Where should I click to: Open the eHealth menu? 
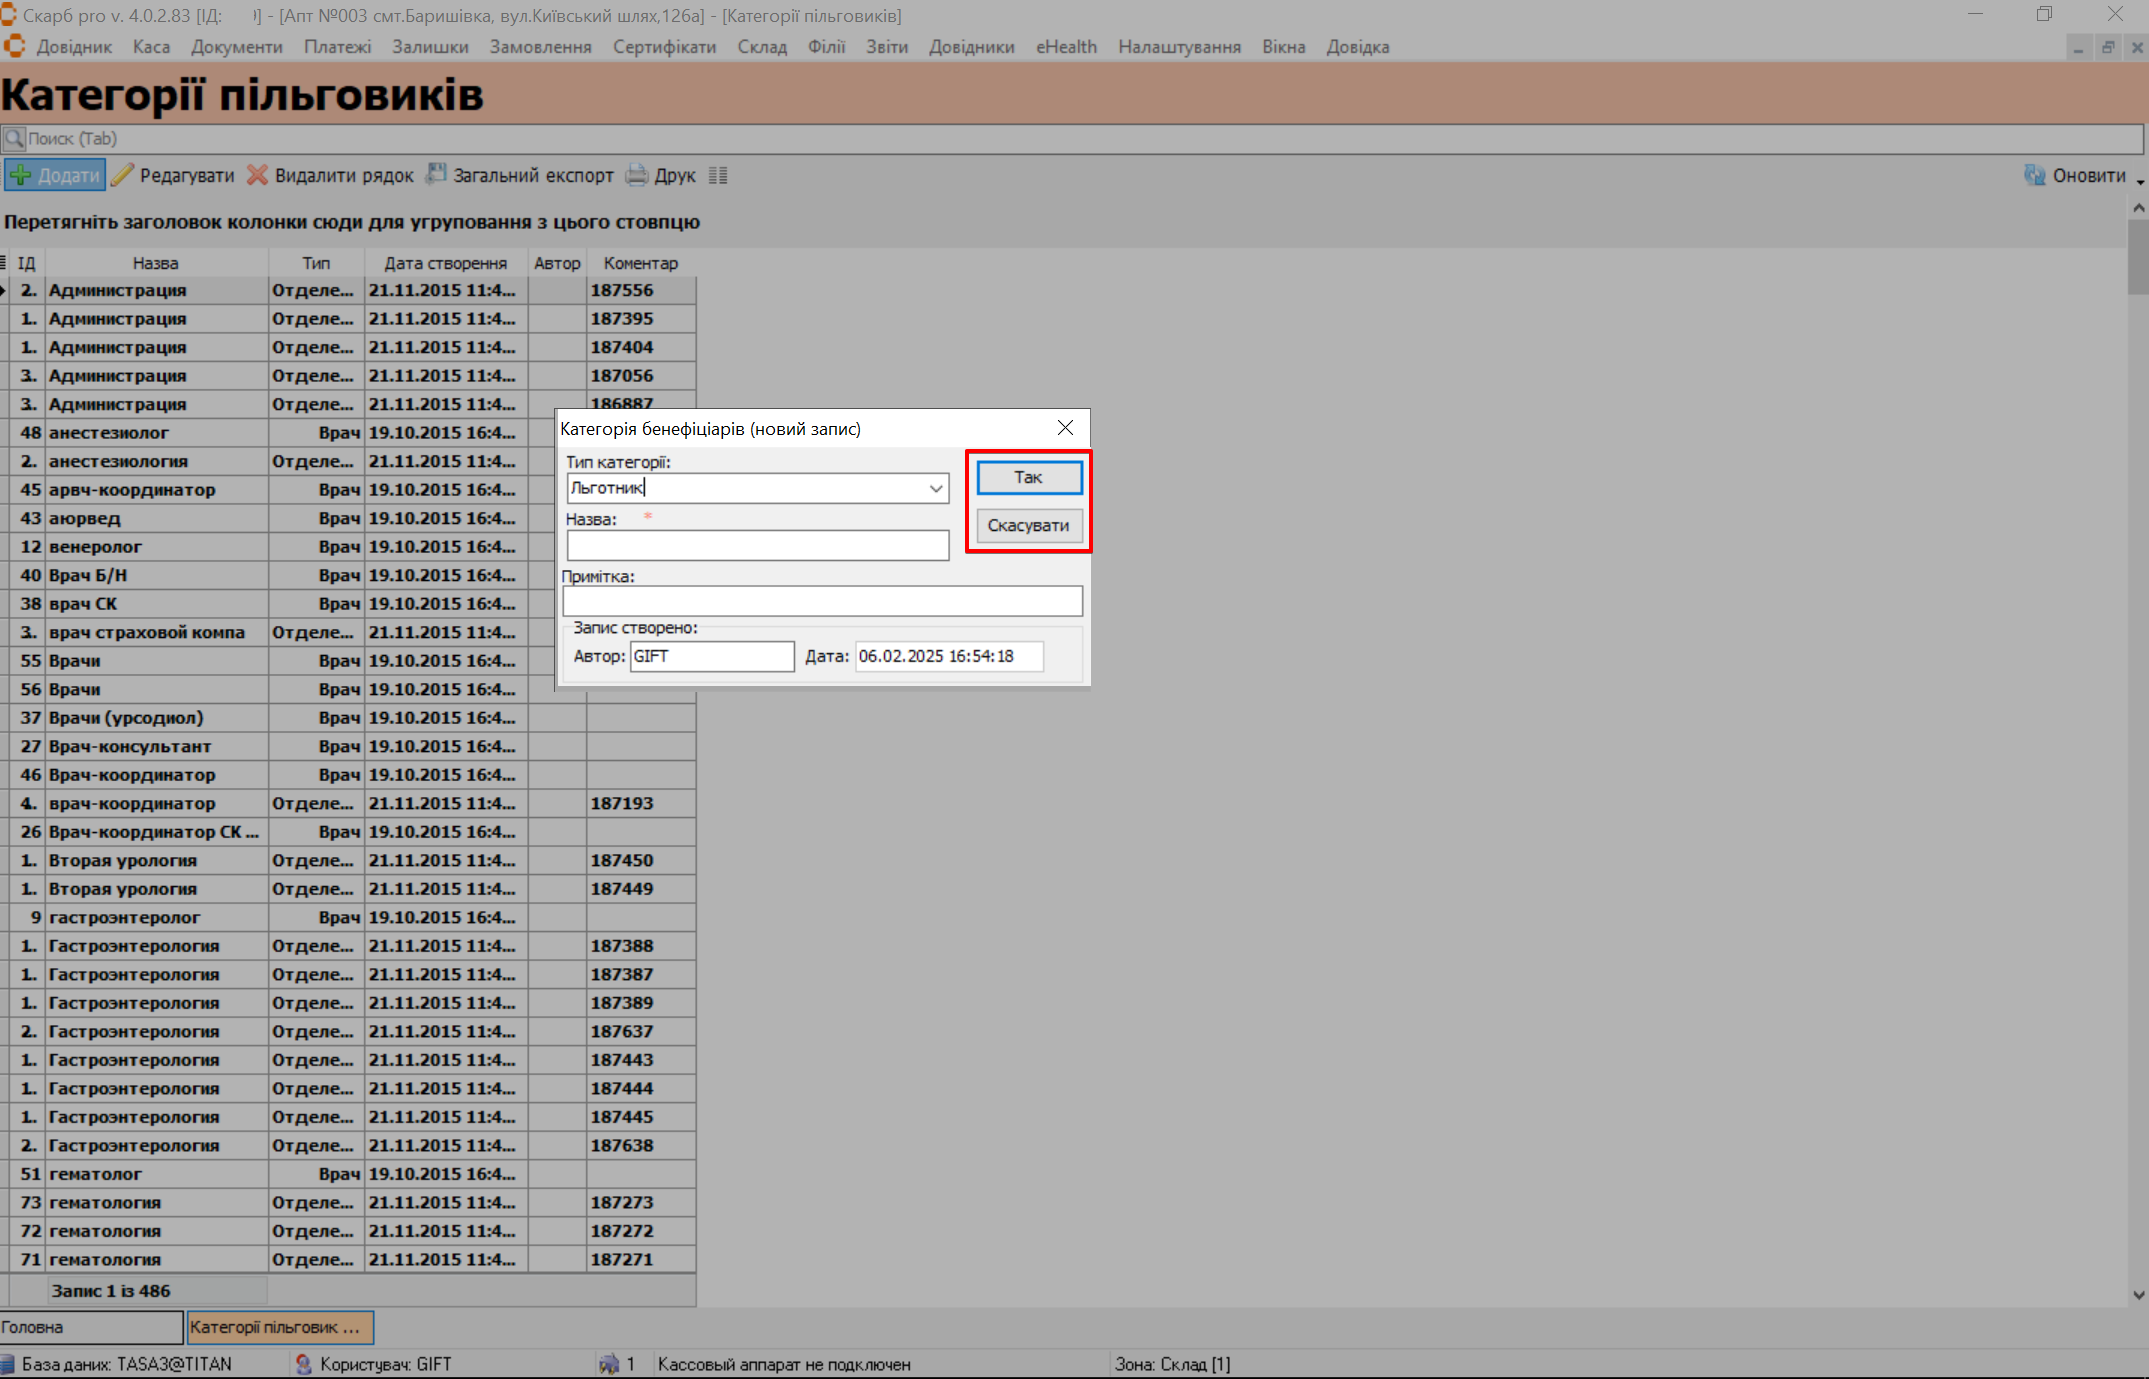1065,47
